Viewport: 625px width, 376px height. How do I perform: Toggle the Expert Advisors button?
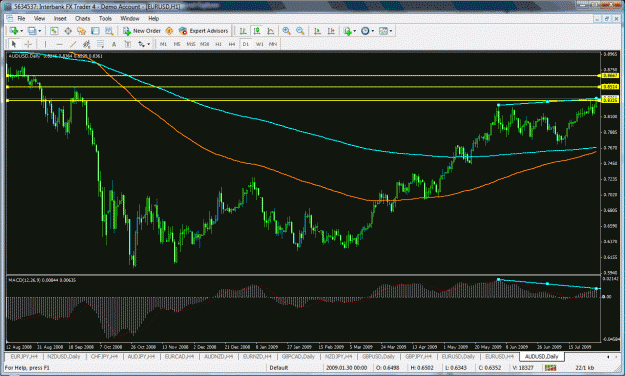point(203,31)
